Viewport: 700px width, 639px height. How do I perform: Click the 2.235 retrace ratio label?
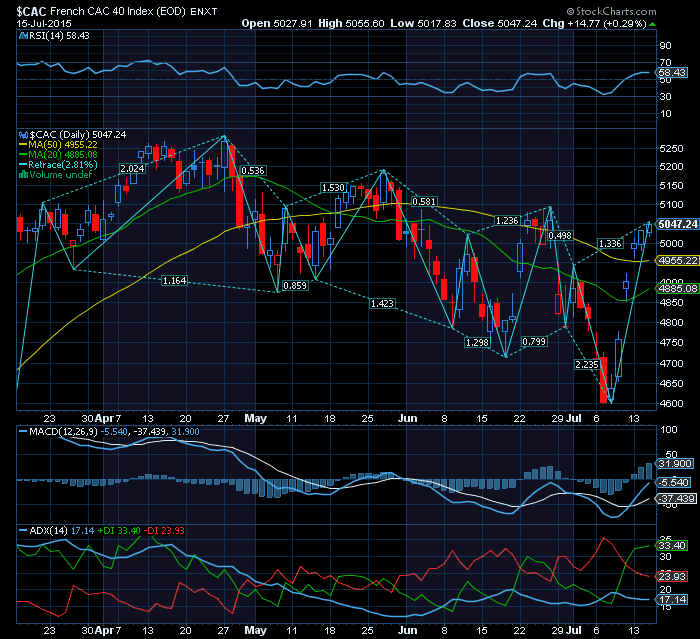click(x=587, y=364)
